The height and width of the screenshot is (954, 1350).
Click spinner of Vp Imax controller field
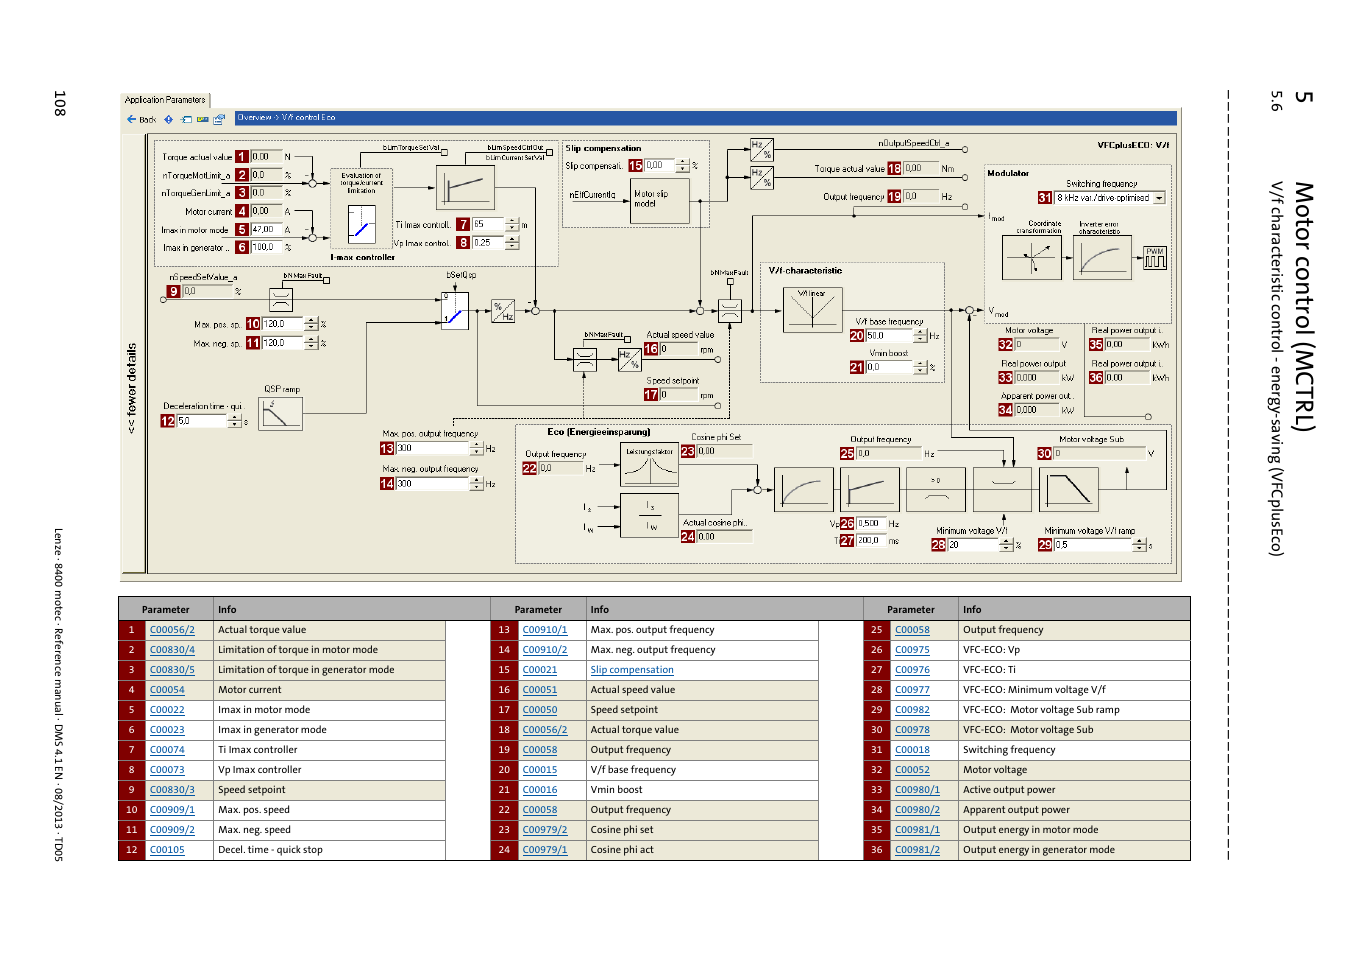[x=512, y=243]
